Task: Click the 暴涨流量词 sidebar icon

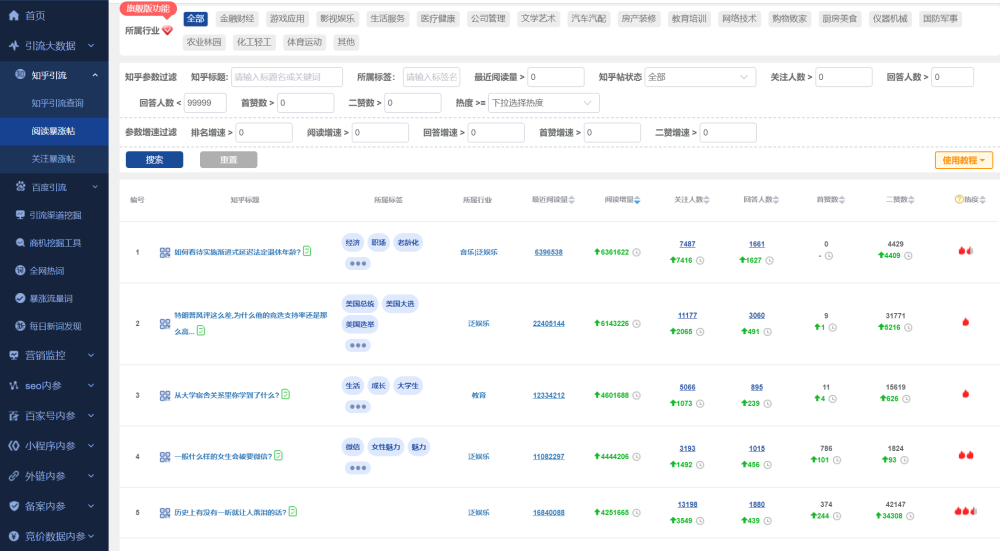Action: point(20,298)
